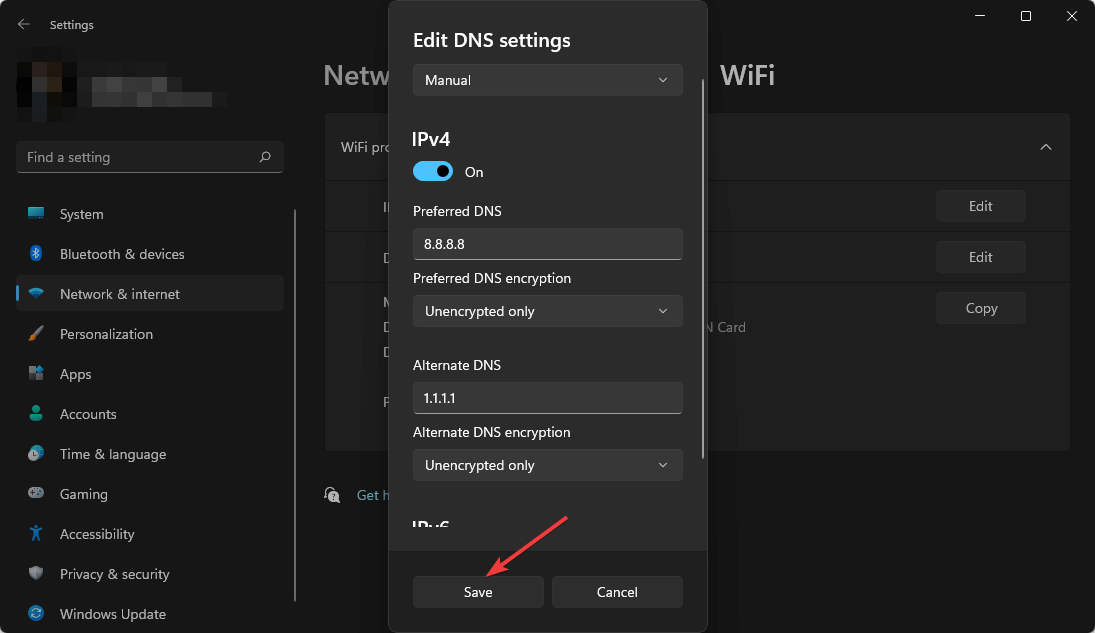1095x633 pixels.
Task: Go back using the back arrow
Action: [22, 24]
